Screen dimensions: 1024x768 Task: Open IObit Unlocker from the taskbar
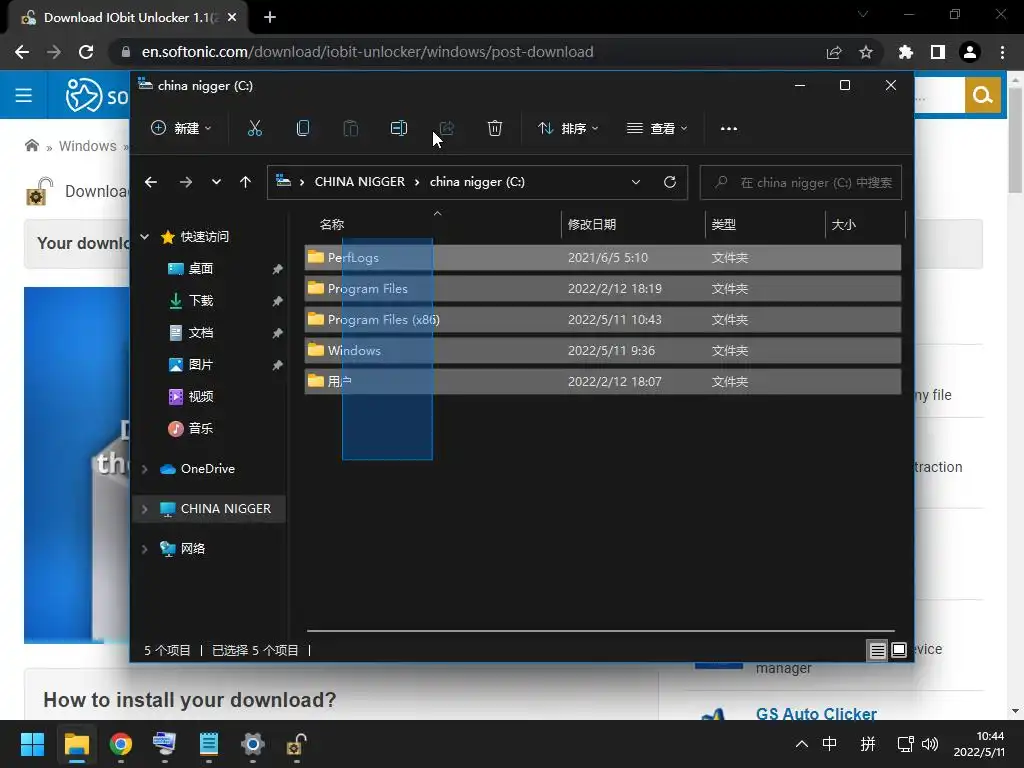296,744
